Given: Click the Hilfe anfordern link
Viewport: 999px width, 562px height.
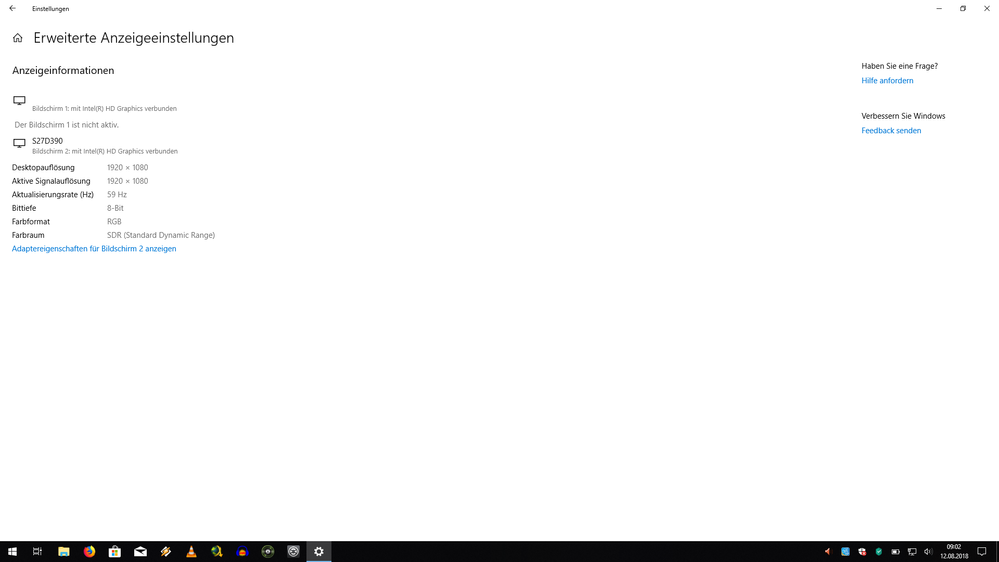Looking at the screenshot, I should (887, 81).
